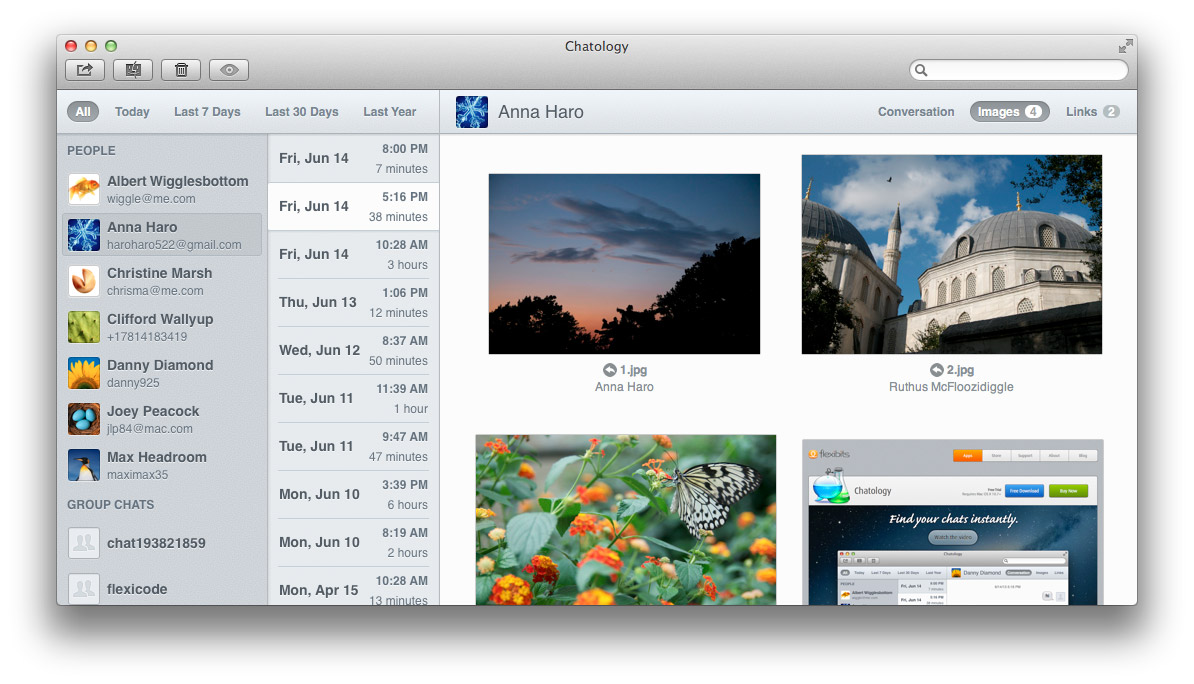
Task: Click the arrow icon beside 2.jpg
Action: point(936,370)
